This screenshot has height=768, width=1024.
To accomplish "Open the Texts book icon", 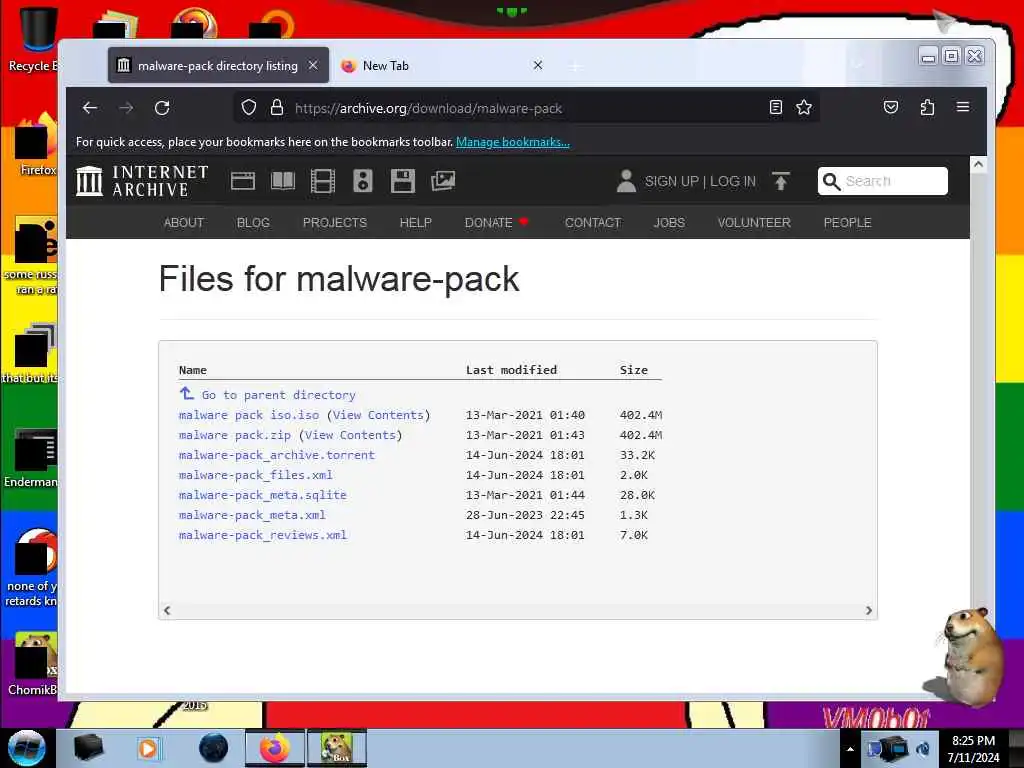I will coord(283,181).
